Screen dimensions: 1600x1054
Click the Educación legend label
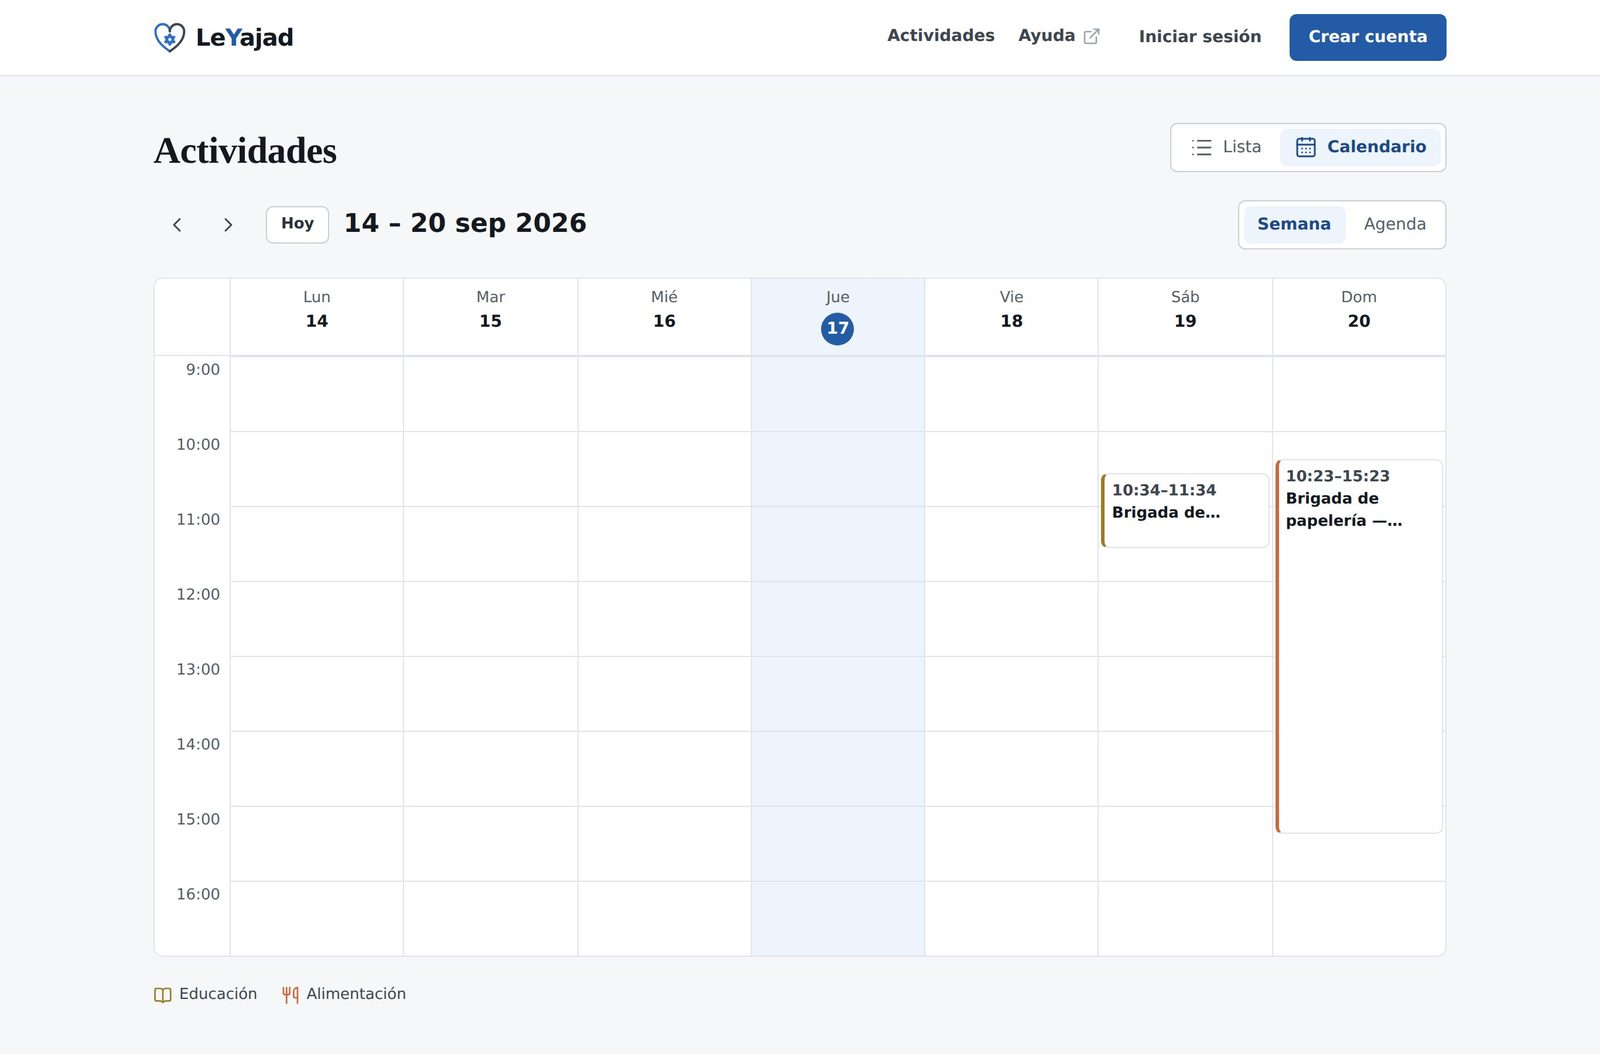coord(218,994)
